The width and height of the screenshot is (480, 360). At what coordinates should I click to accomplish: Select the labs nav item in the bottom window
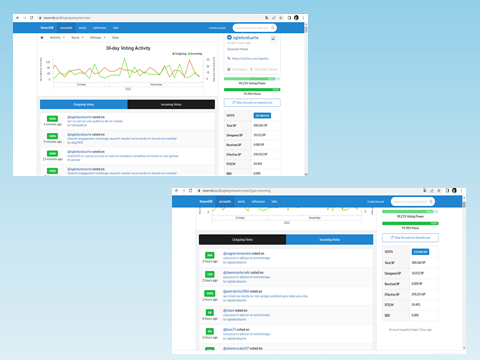(274, 201)
